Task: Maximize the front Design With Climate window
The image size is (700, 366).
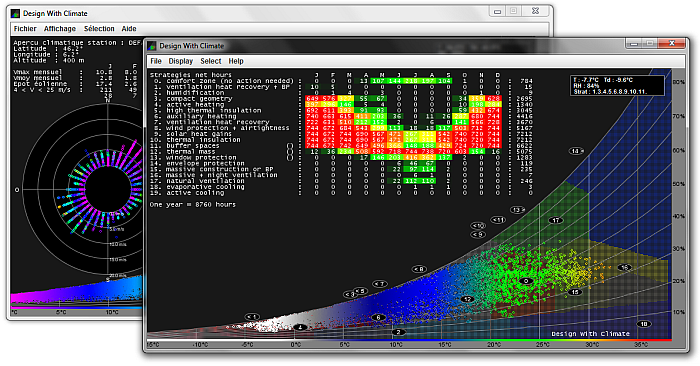Action: click(650, 43)
